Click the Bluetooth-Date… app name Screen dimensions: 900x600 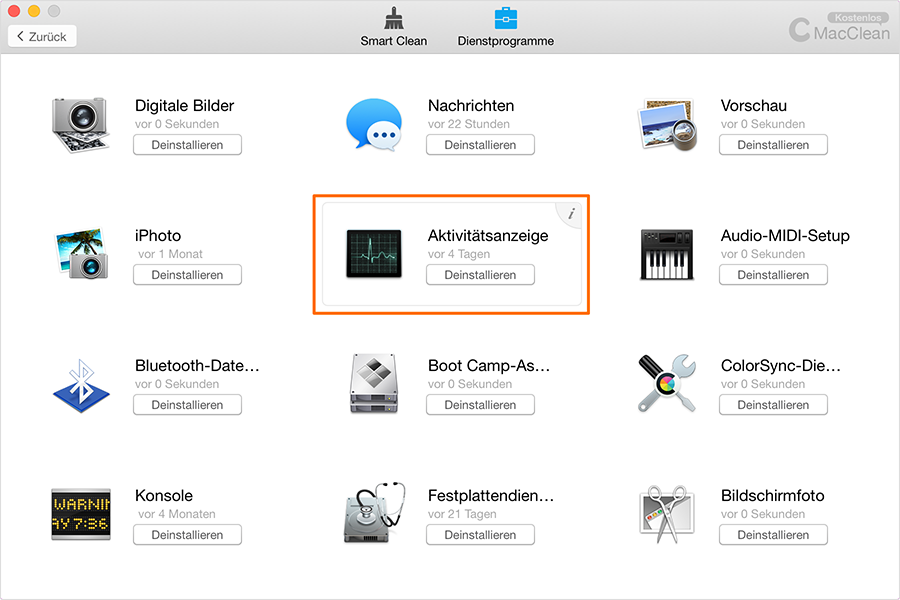[197, 366]
